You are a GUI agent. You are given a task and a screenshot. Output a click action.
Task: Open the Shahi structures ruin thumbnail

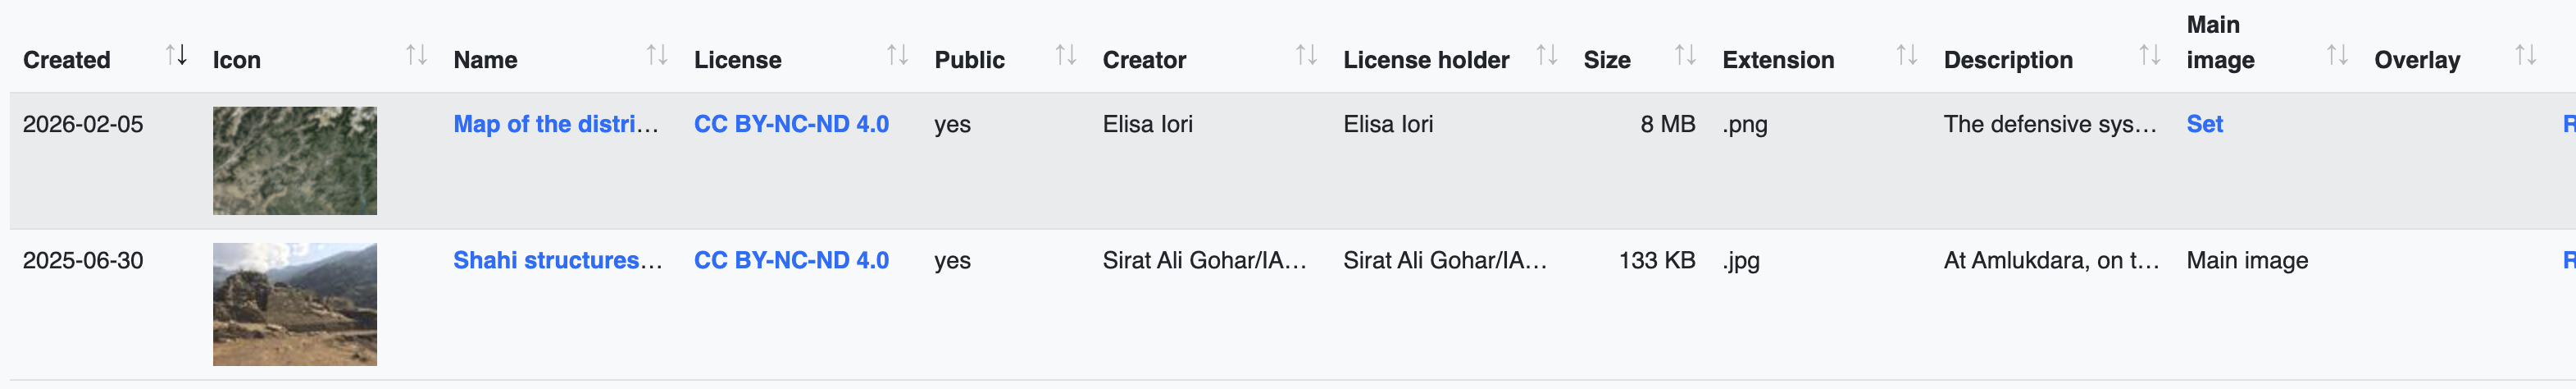pyautogui.click(x=295, y=304)
